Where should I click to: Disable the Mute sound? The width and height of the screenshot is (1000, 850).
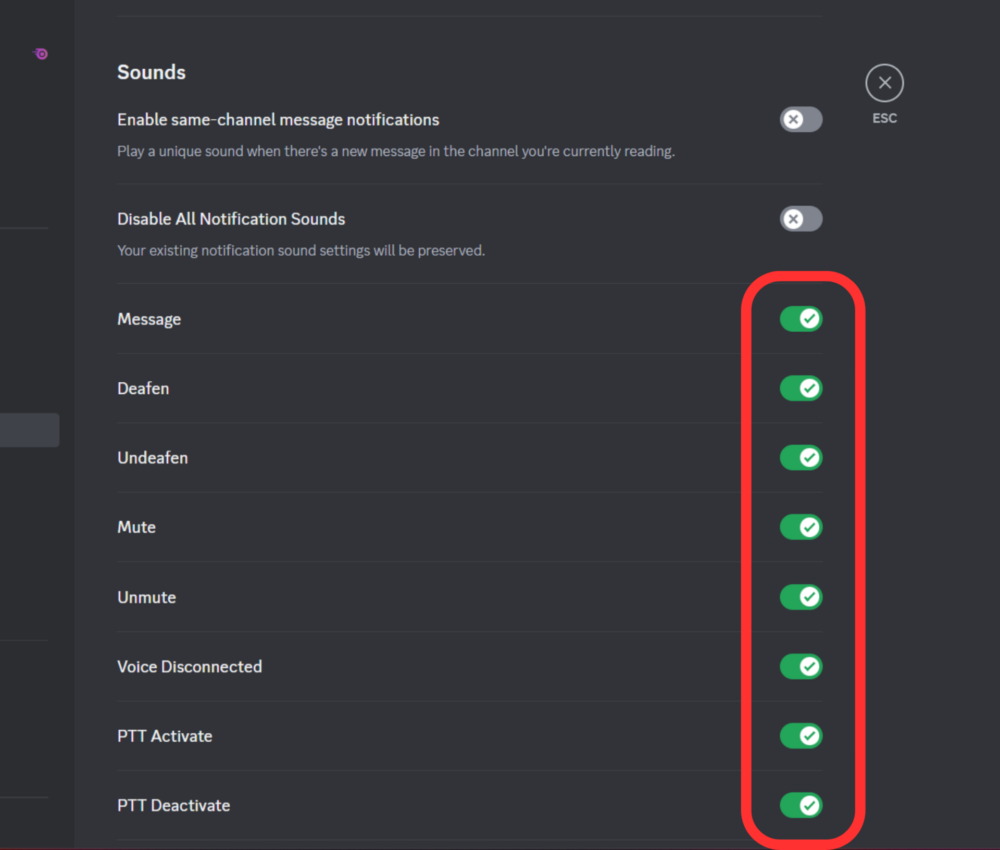[800, 527]
